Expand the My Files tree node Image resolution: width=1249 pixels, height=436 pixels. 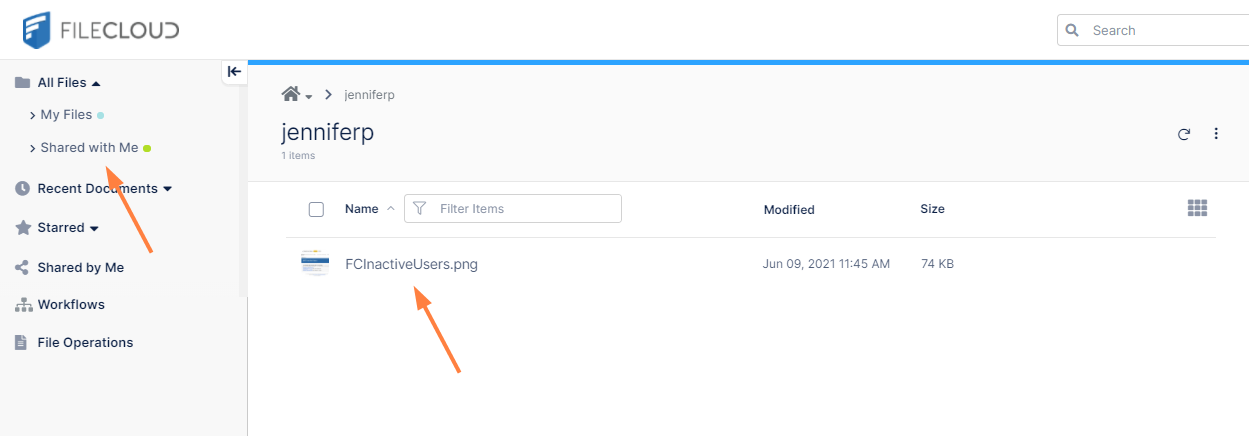coord(33,116)
